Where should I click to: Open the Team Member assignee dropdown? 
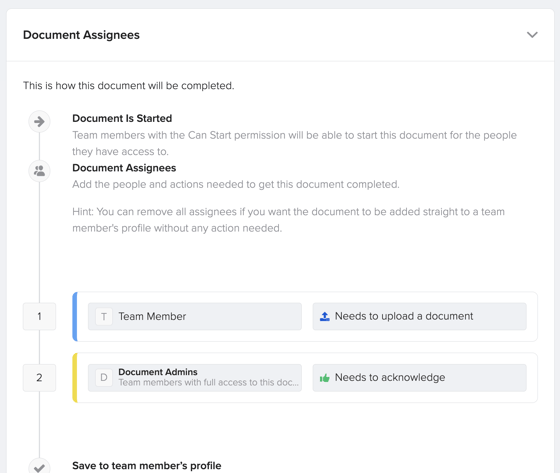(x=195, y=317)
